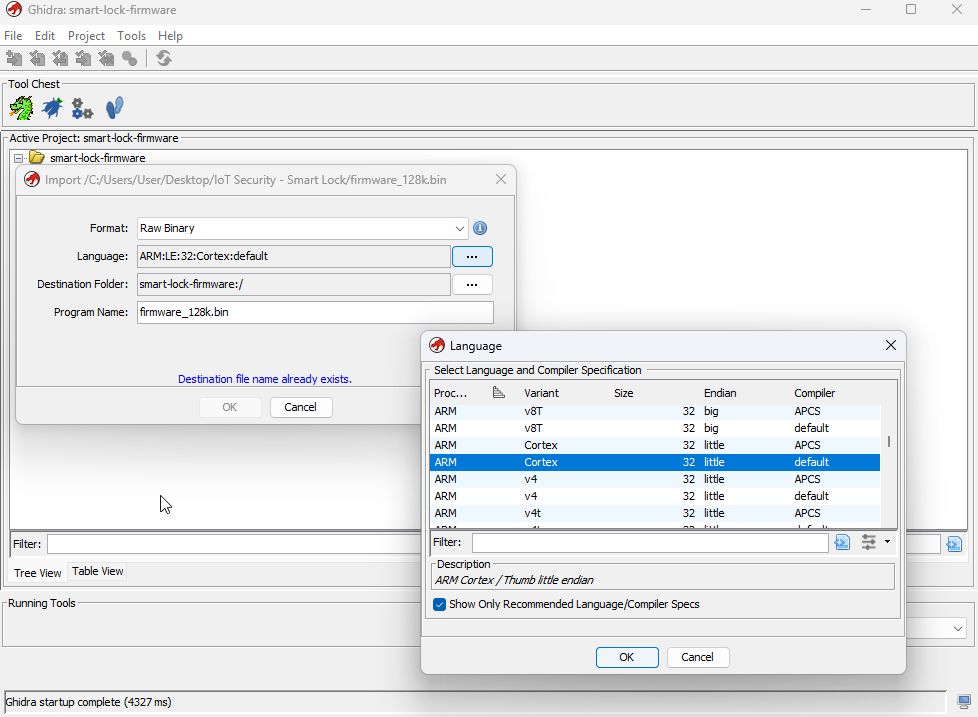This screenshot has height=717, width=978.
Task: Open the Emulator gears tool
Action: [x=82, y=108]
